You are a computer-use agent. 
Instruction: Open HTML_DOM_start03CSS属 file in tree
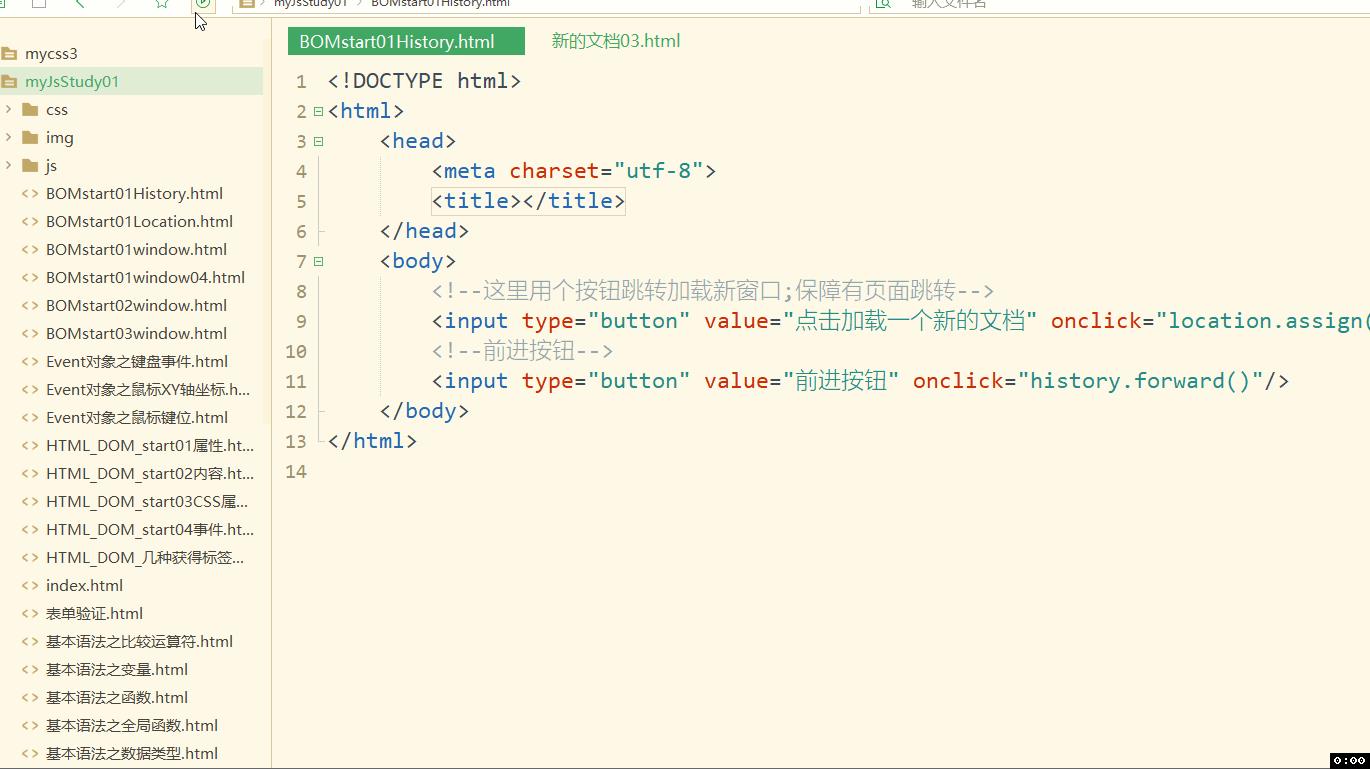pos(147,502)
